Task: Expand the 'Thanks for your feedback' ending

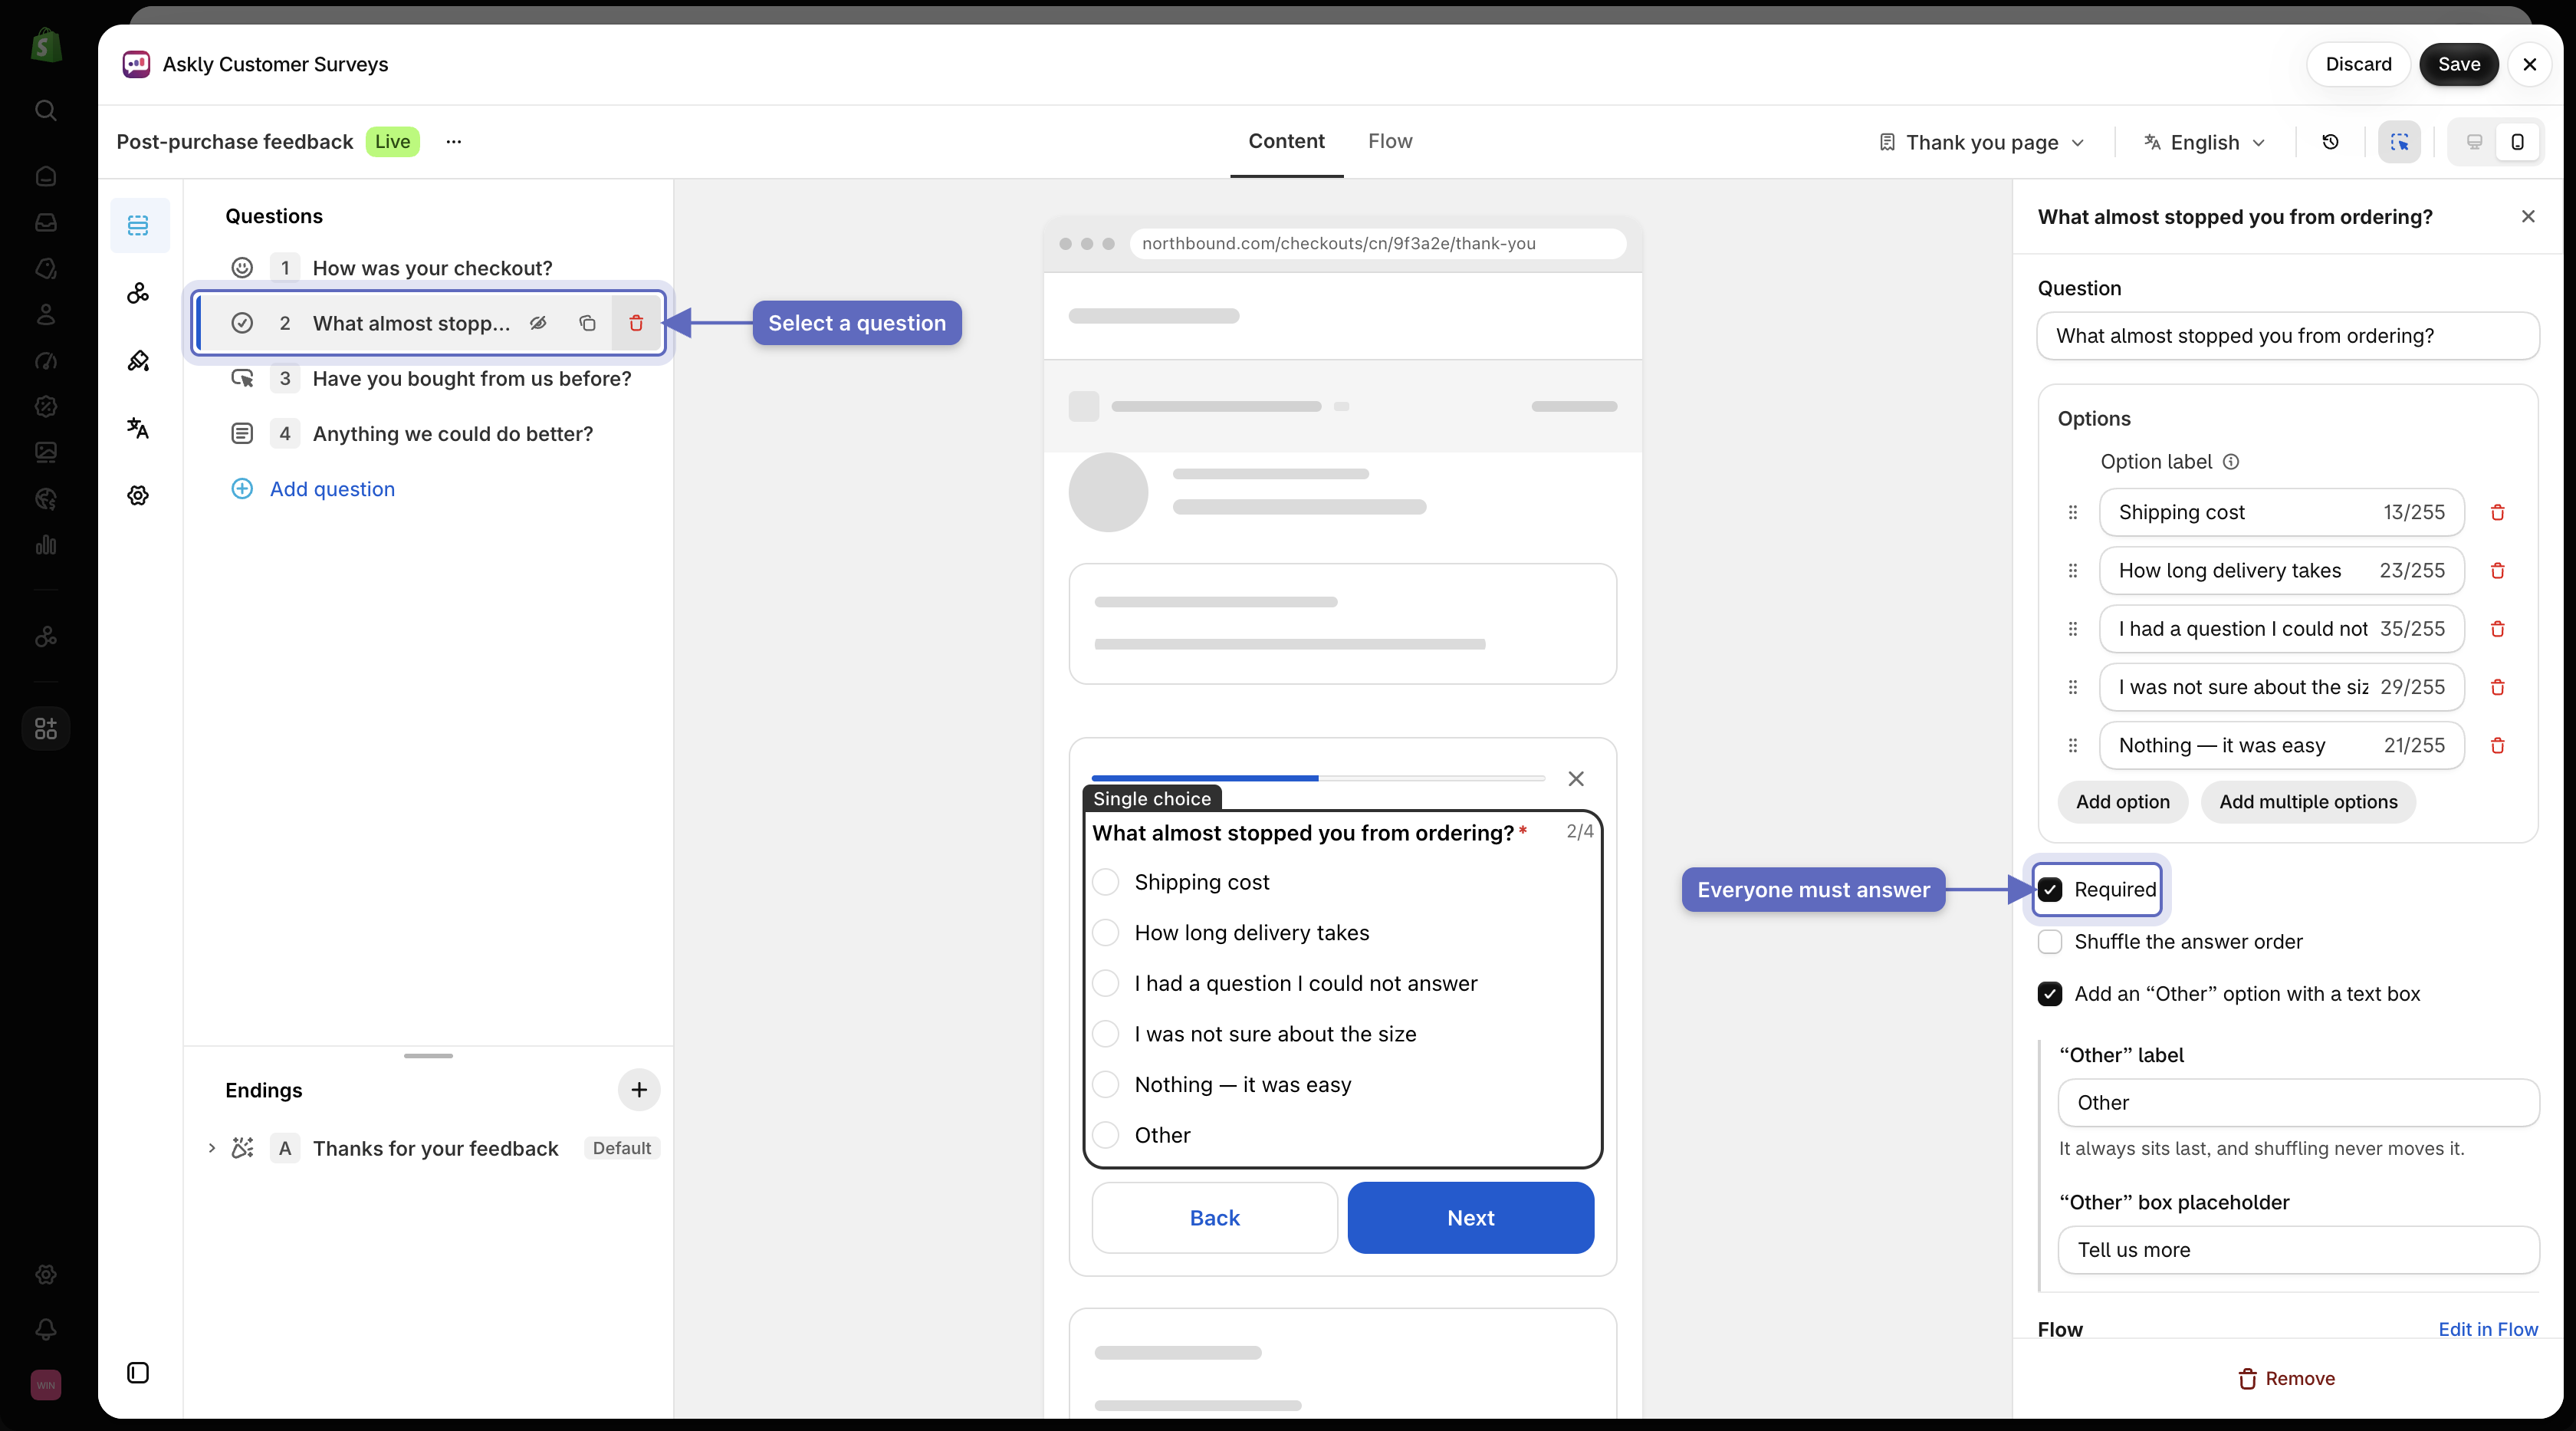Action: point(211,1147)
